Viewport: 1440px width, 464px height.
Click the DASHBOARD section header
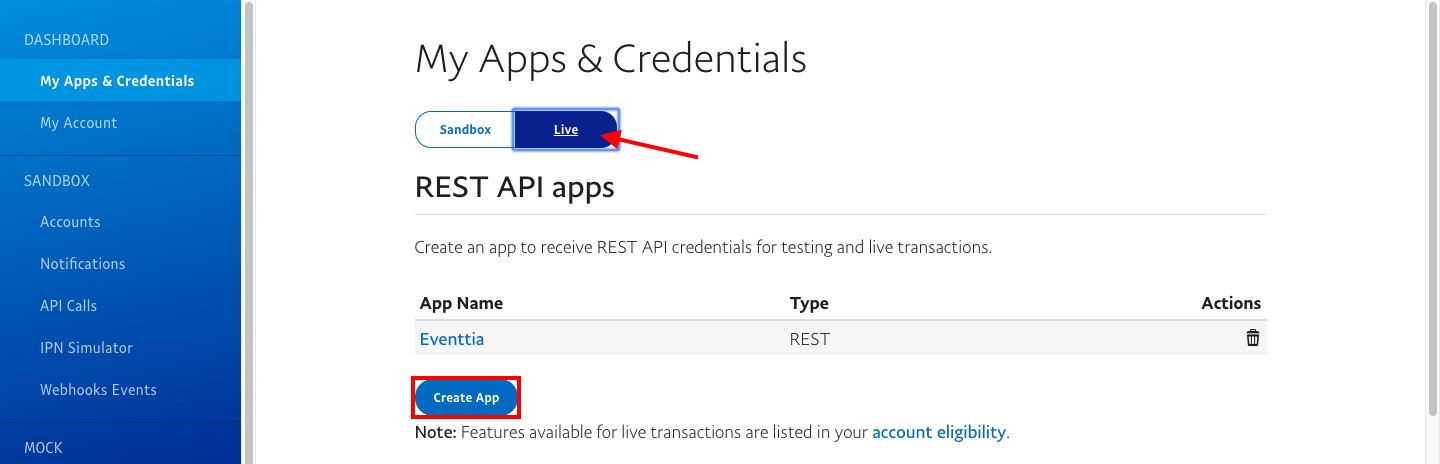[66, 40]
